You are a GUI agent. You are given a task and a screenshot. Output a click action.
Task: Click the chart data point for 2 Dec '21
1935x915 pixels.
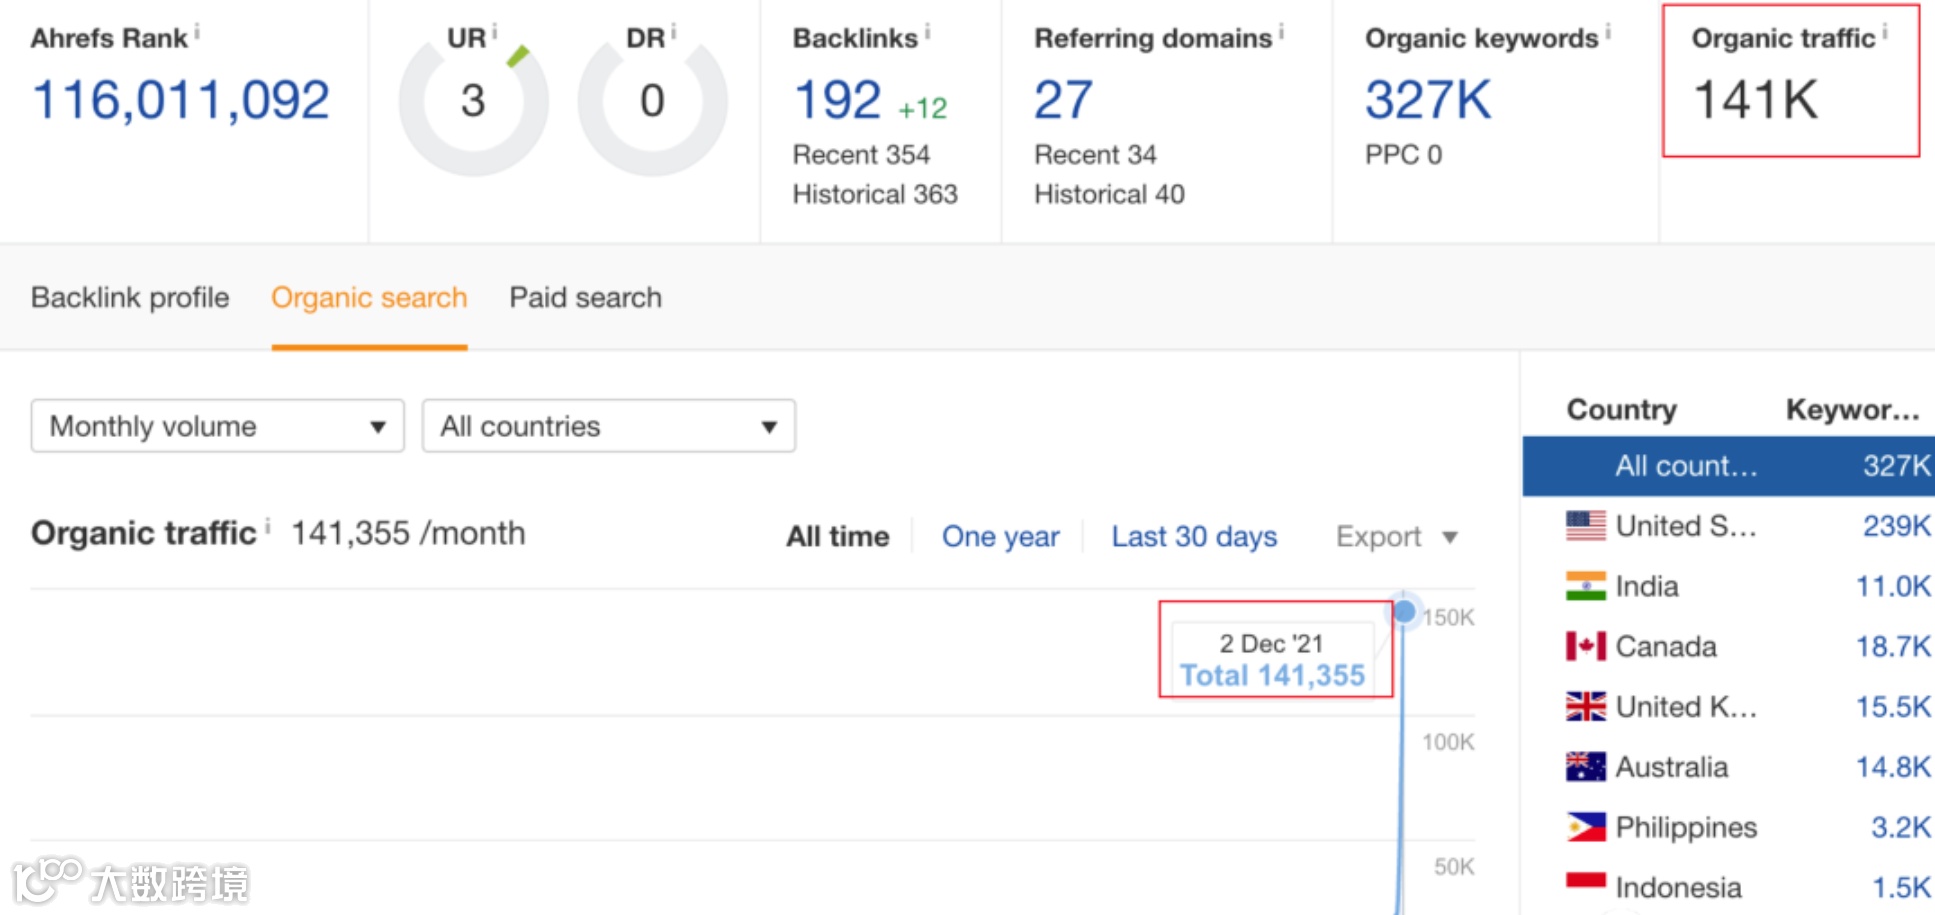(1404, 611)
